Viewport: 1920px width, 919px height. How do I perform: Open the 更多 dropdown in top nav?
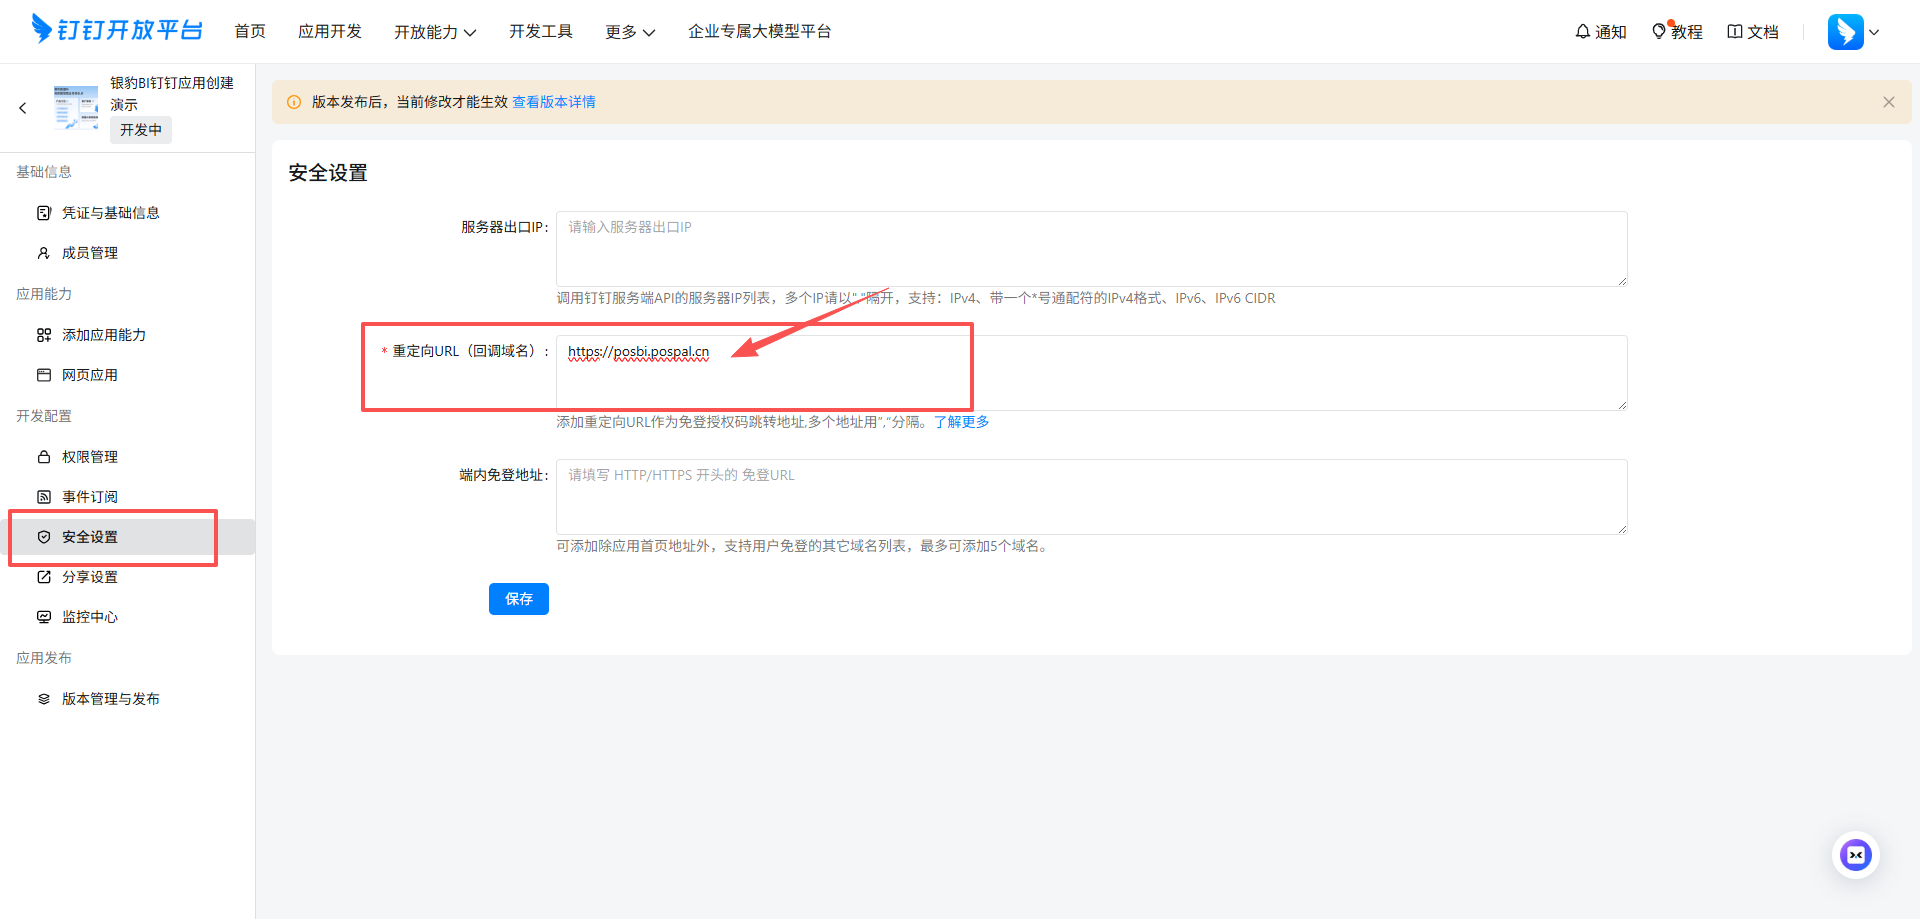click(x=630, y=31)
